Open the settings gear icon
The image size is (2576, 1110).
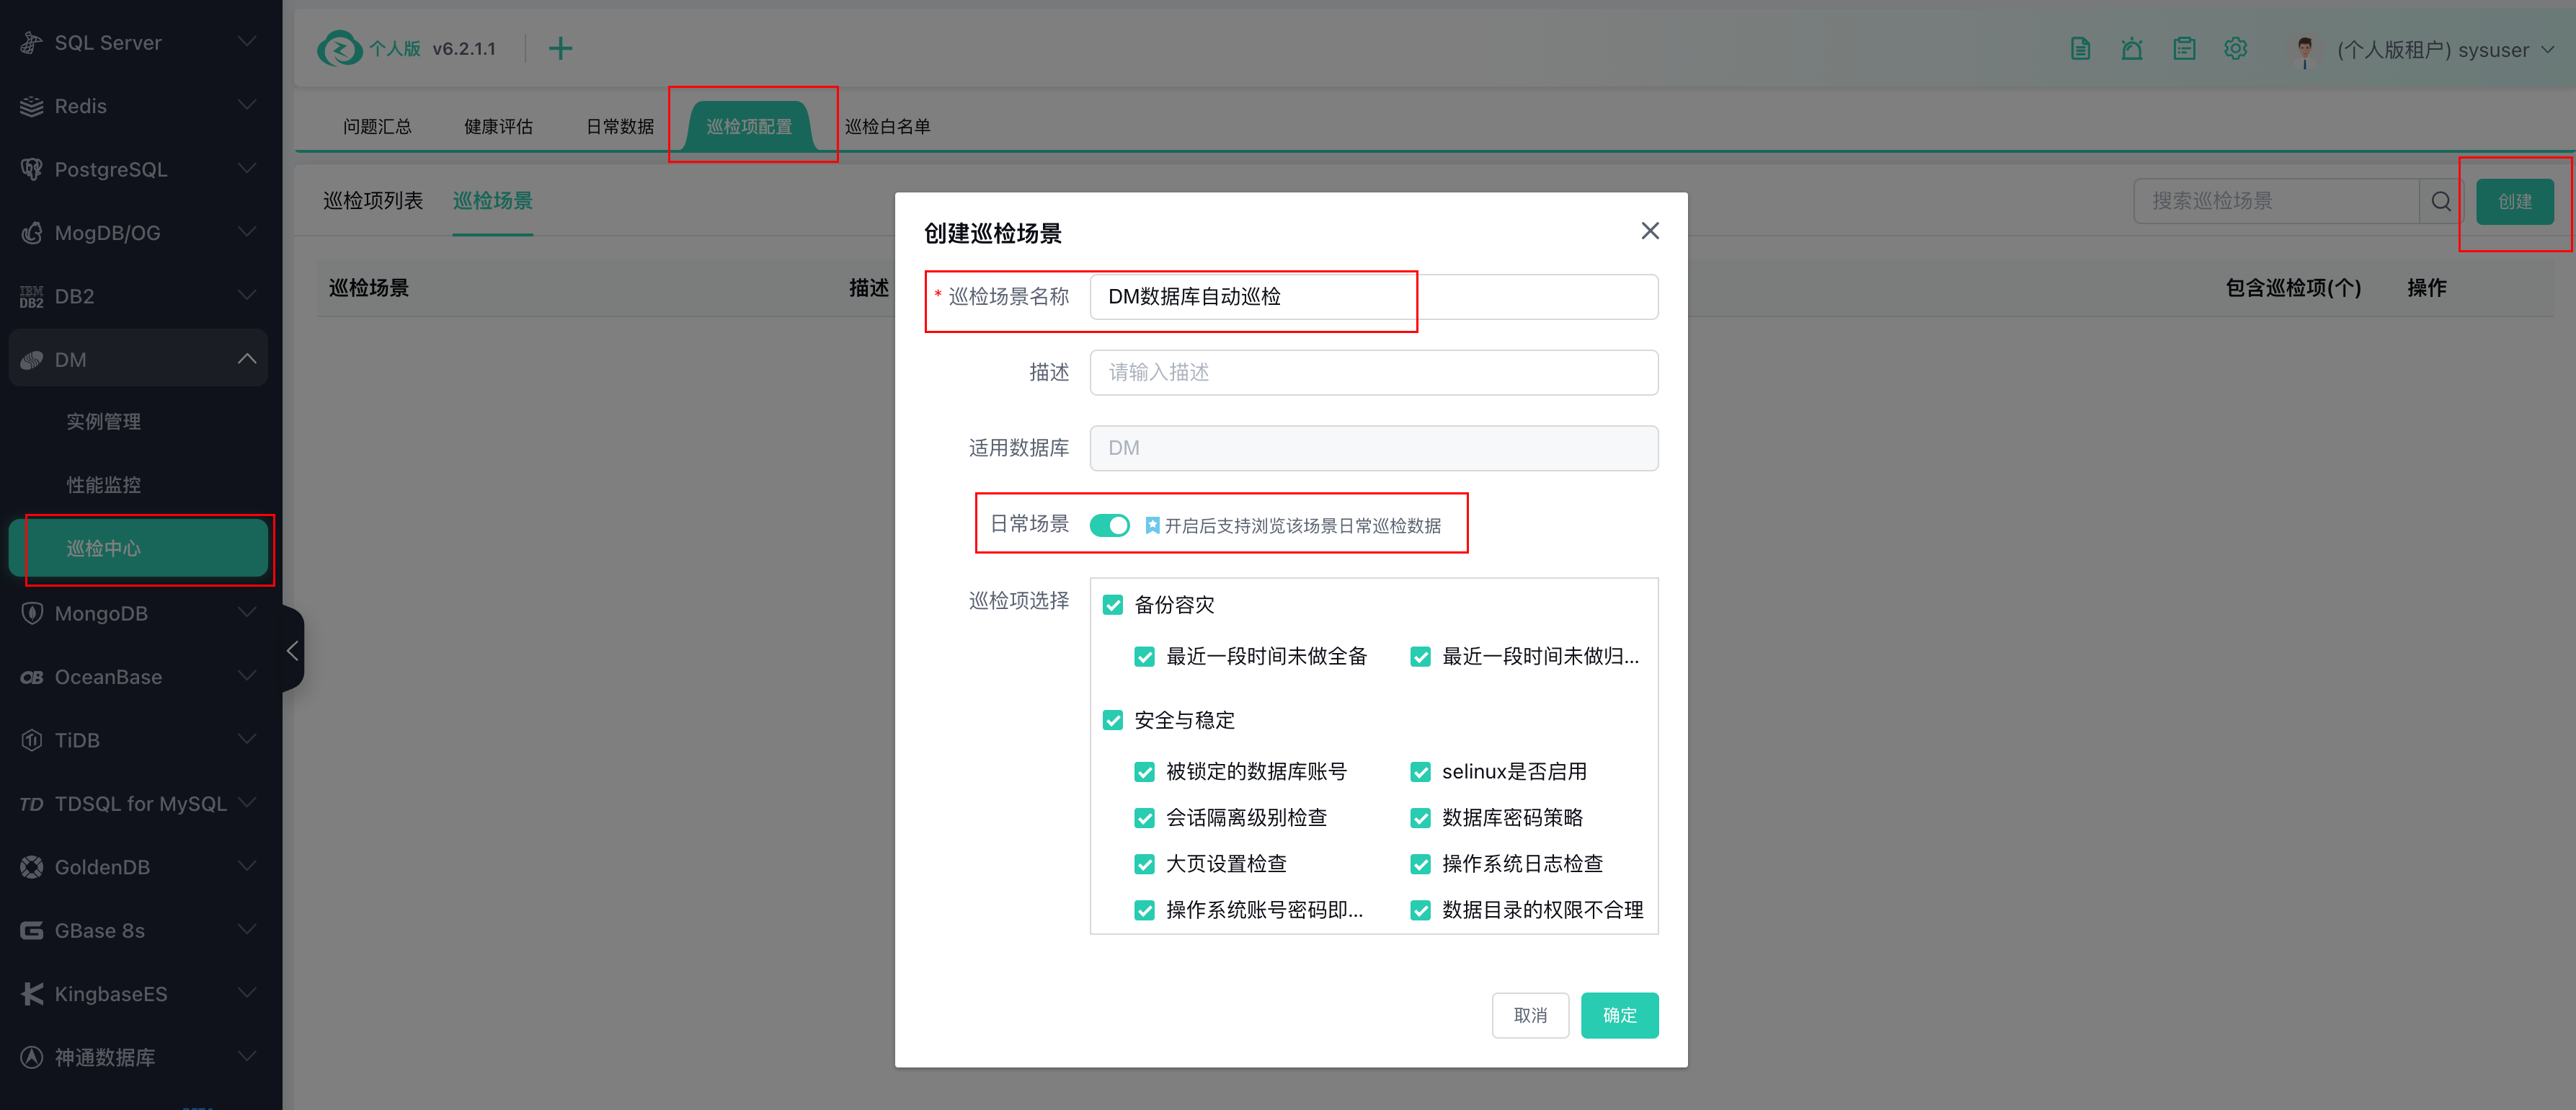point(2235,49)
